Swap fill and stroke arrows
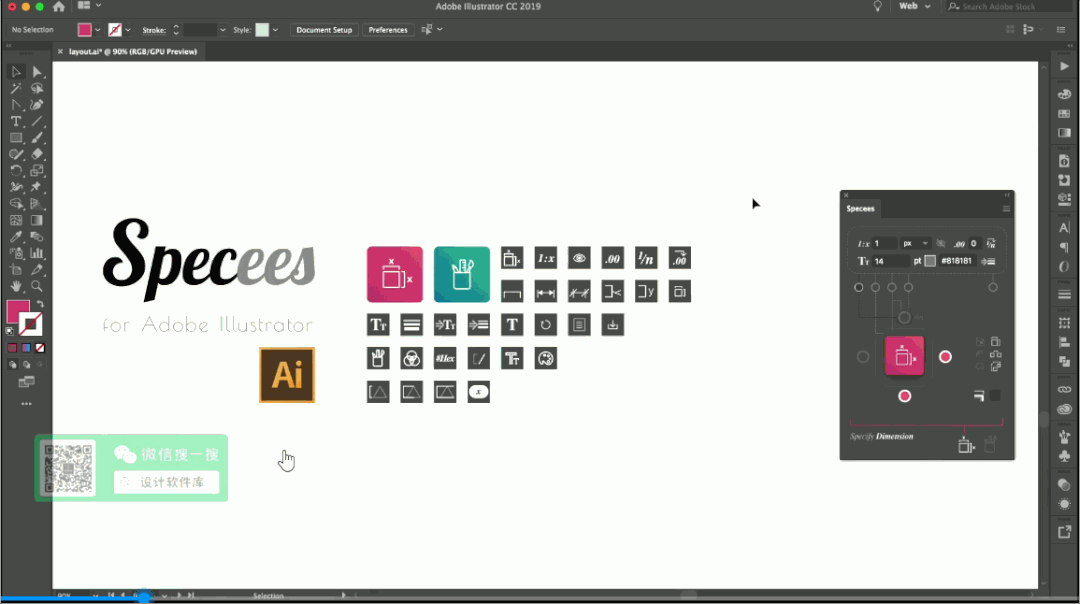Screen dimensions: 1080x604 [40, 304]
